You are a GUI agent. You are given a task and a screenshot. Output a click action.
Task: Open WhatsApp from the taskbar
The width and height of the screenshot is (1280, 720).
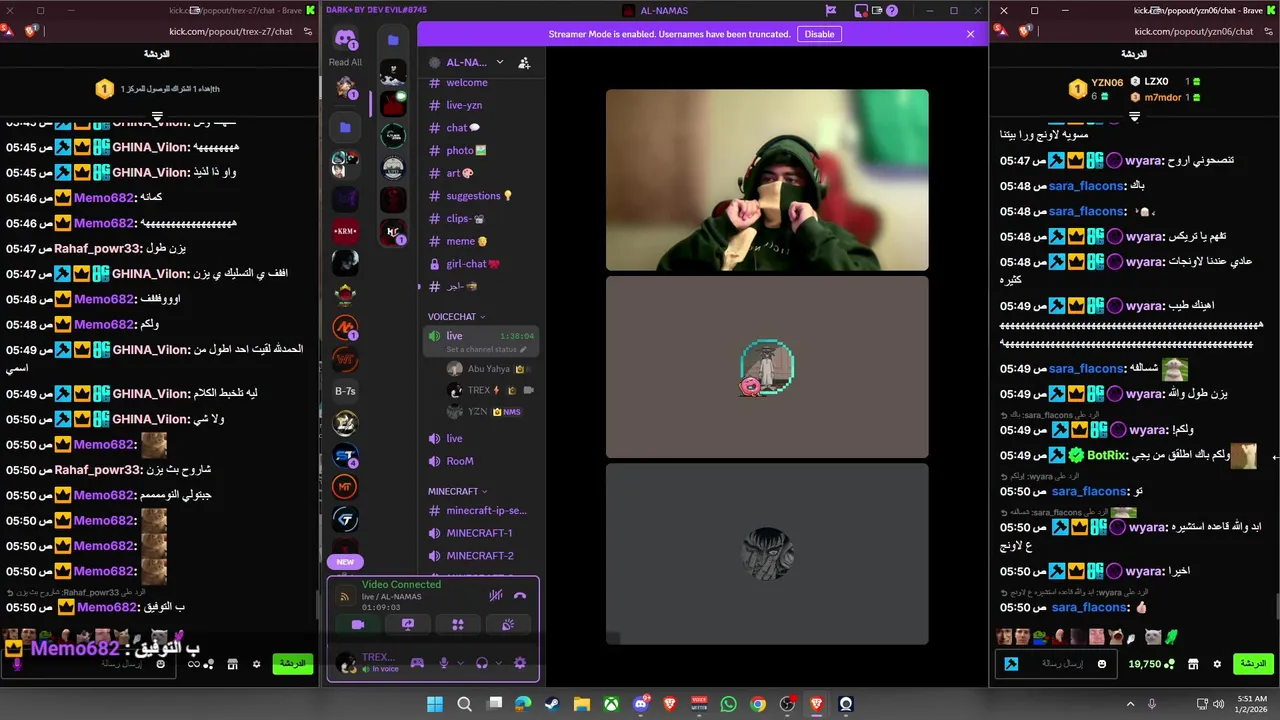(728, 704)
